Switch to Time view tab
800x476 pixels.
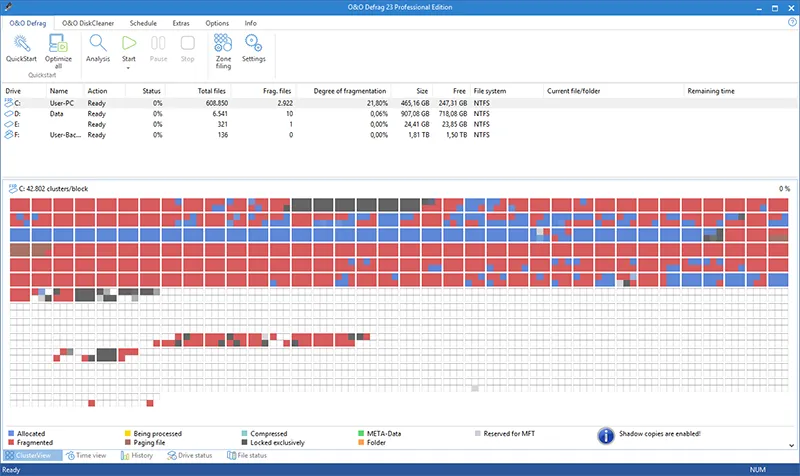pos(86,456)
